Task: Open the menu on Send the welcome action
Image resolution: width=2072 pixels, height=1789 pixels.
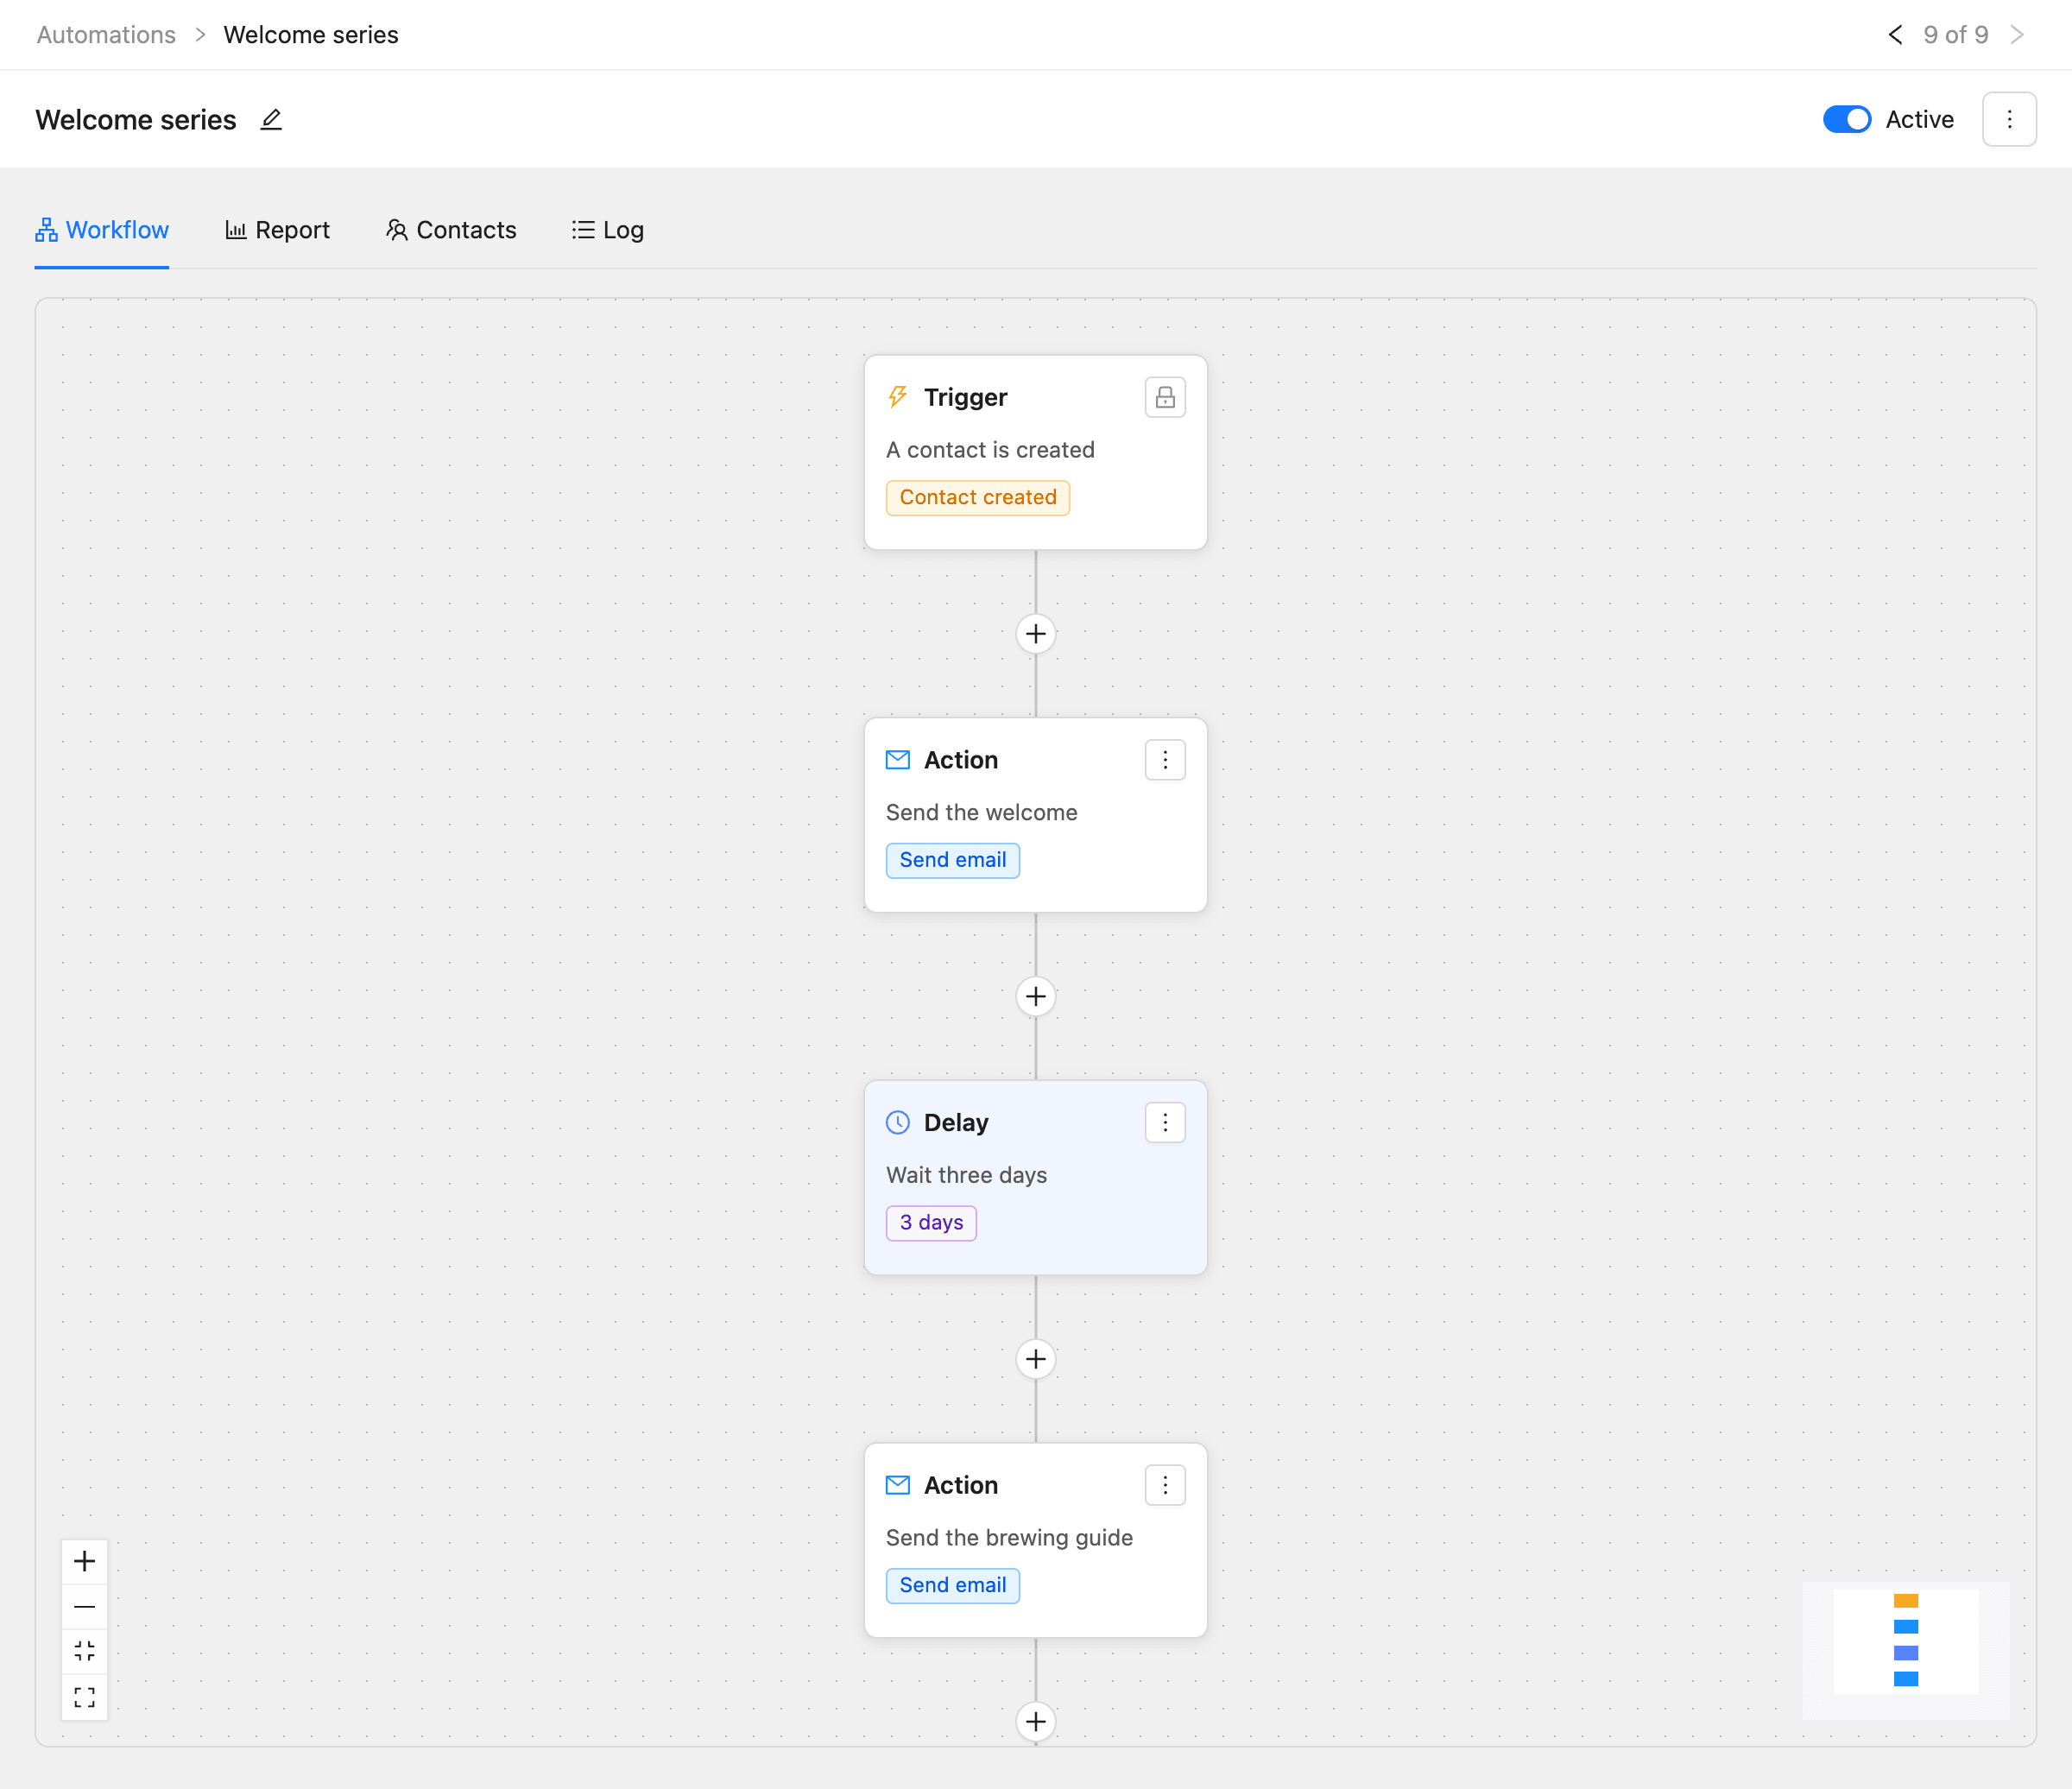Action: click(x=1165, y=760)
